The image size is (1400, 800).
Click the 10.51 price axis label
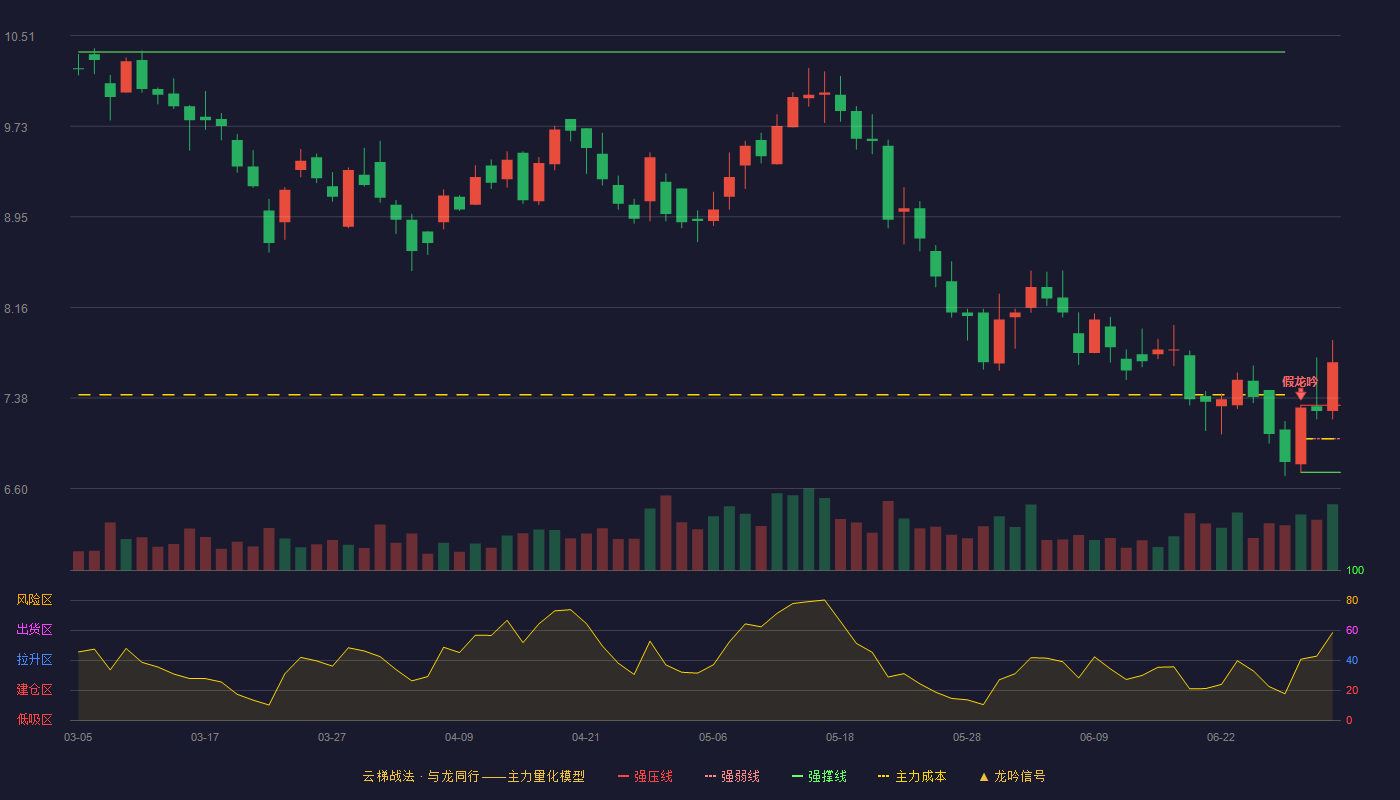click(x=19, y=37)
